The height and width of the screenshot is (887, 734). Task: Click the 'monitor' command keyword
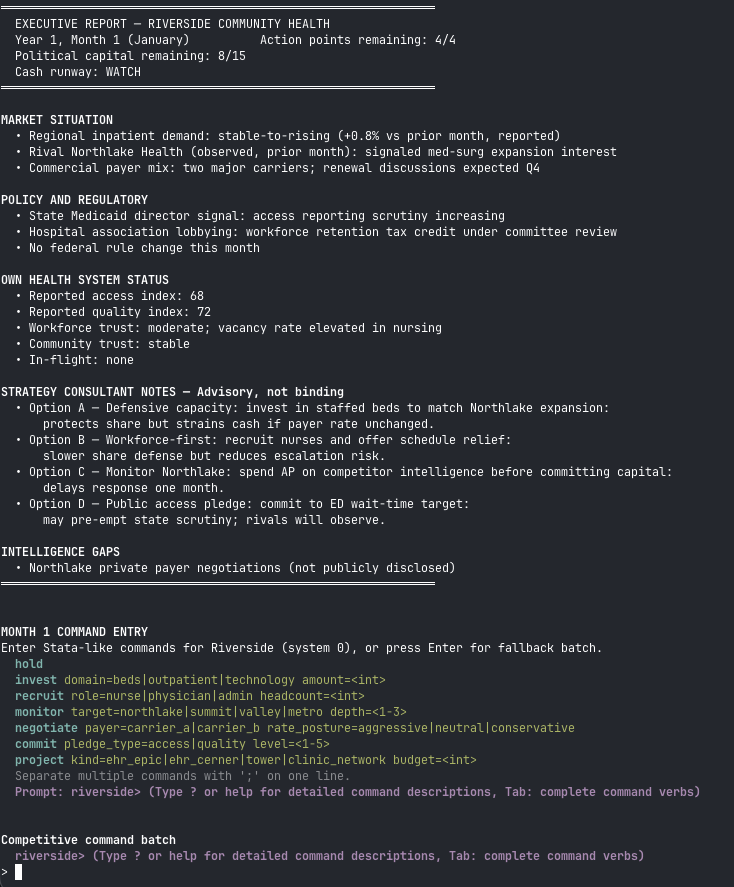pos(39,712)
